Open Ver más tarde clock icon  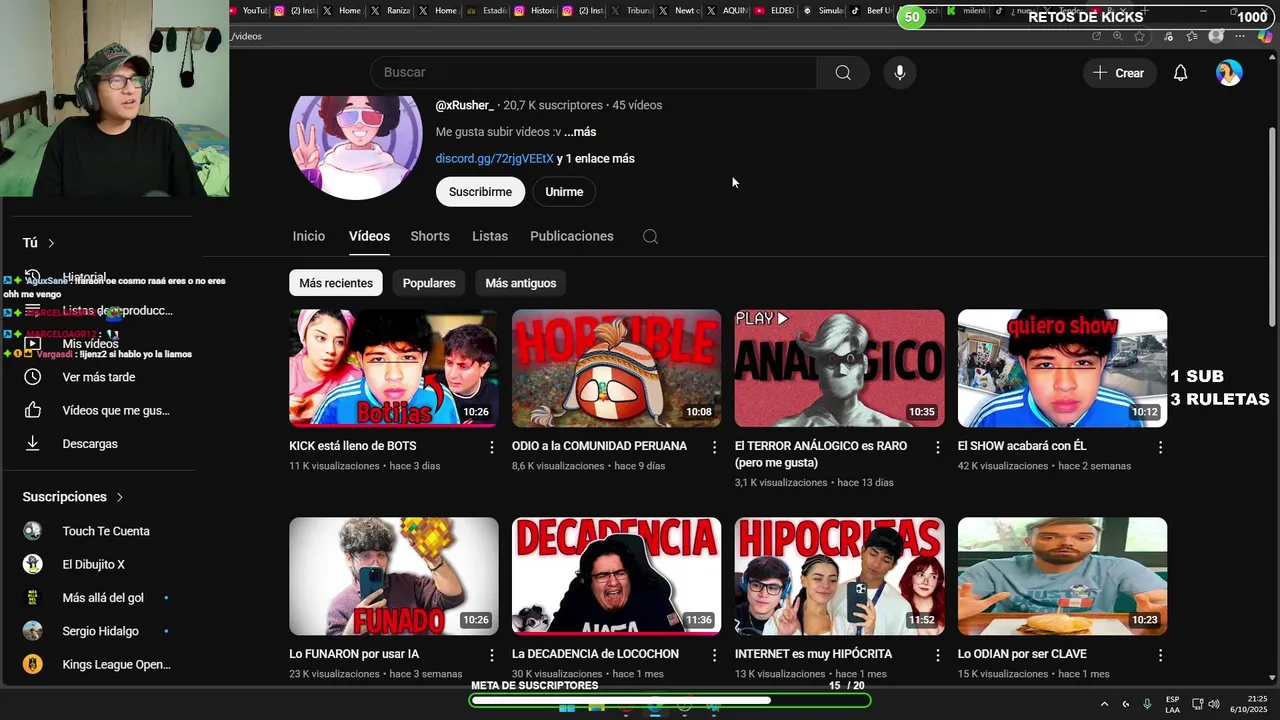tap(33, 377)
